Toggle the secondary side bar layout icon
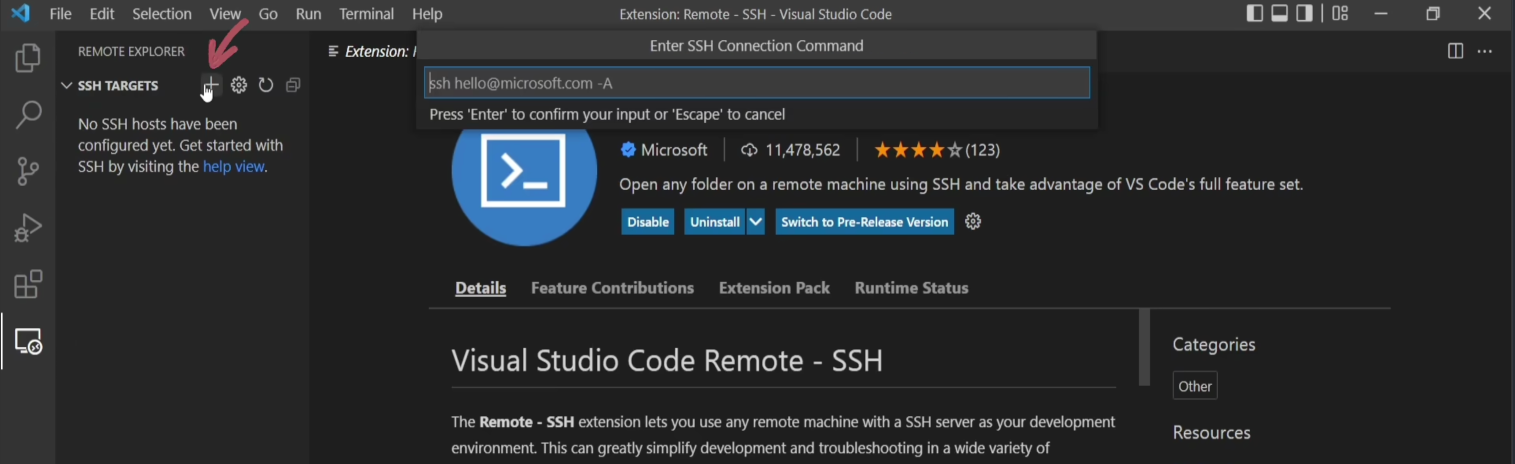The width and height of the screenshot is (1515, 464). (1304, 14)
